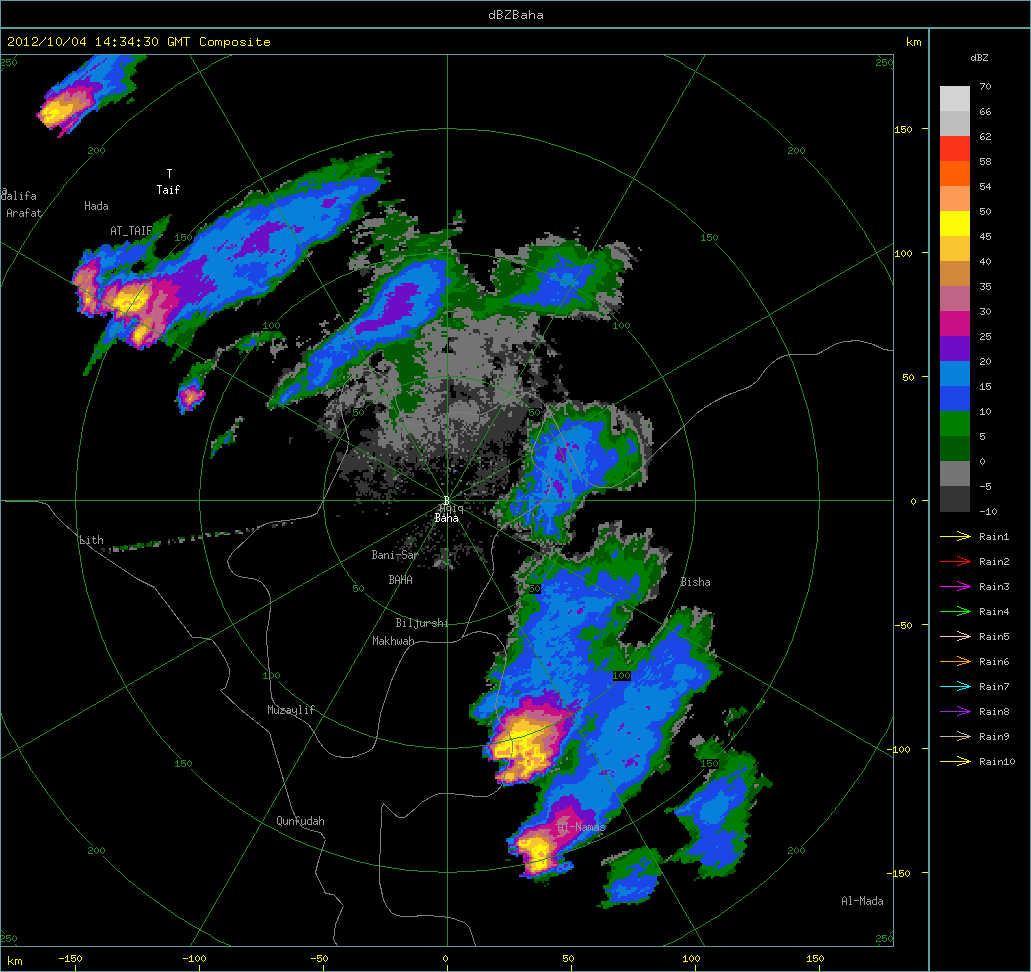The height and width of the screenshot is (972, 1031).
Task: Click the green 5-10 dBZ swatch
Action: point(954,424)
